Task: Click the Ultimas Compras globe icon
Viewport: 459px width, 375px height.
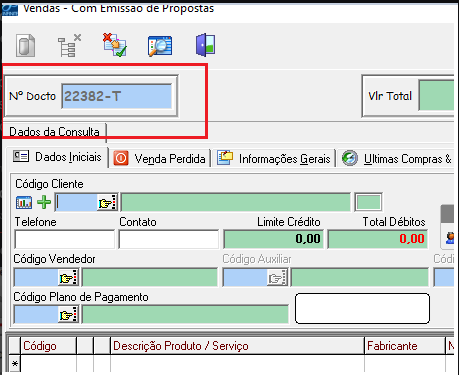Action: (350, 158)
